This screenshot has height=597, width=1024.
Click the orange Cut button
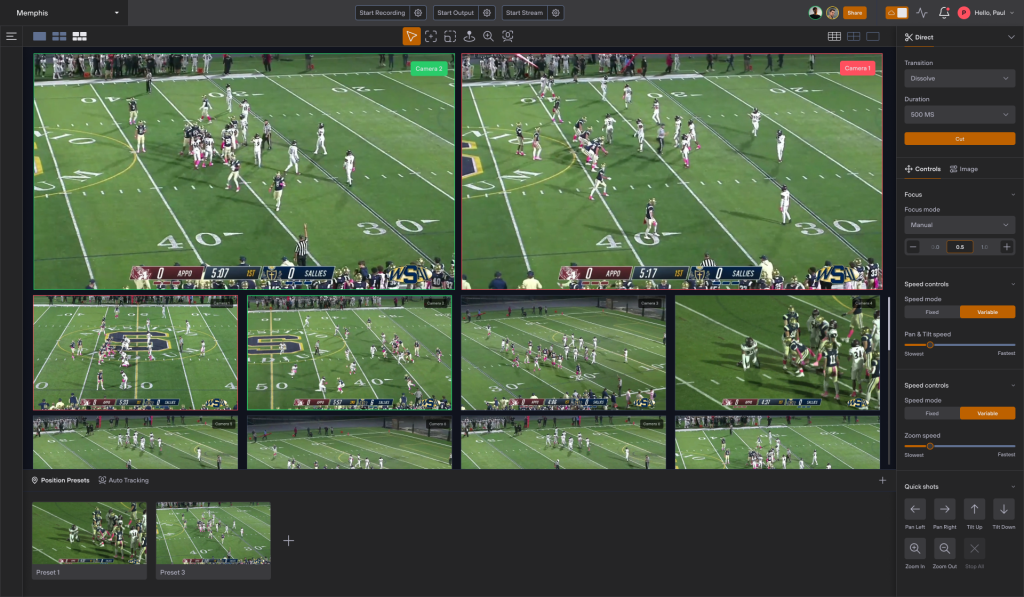(x=959, y=138)
